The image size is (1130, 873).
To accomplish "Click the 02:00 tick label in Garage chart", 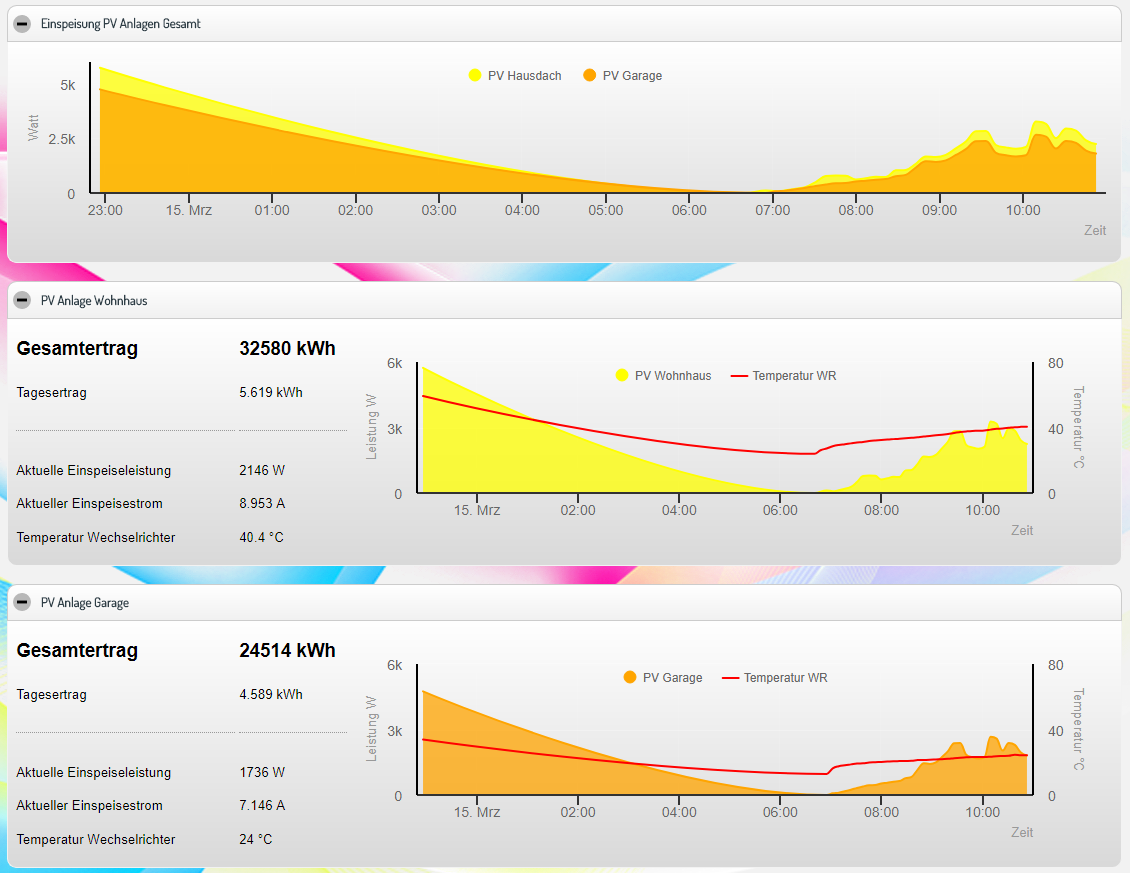I will pos(578,812).
